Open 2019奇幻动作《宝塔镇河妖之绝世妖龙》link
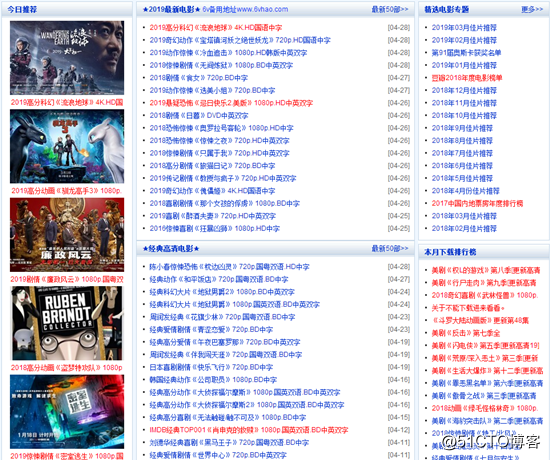The image size is (550, 460). 240,40
